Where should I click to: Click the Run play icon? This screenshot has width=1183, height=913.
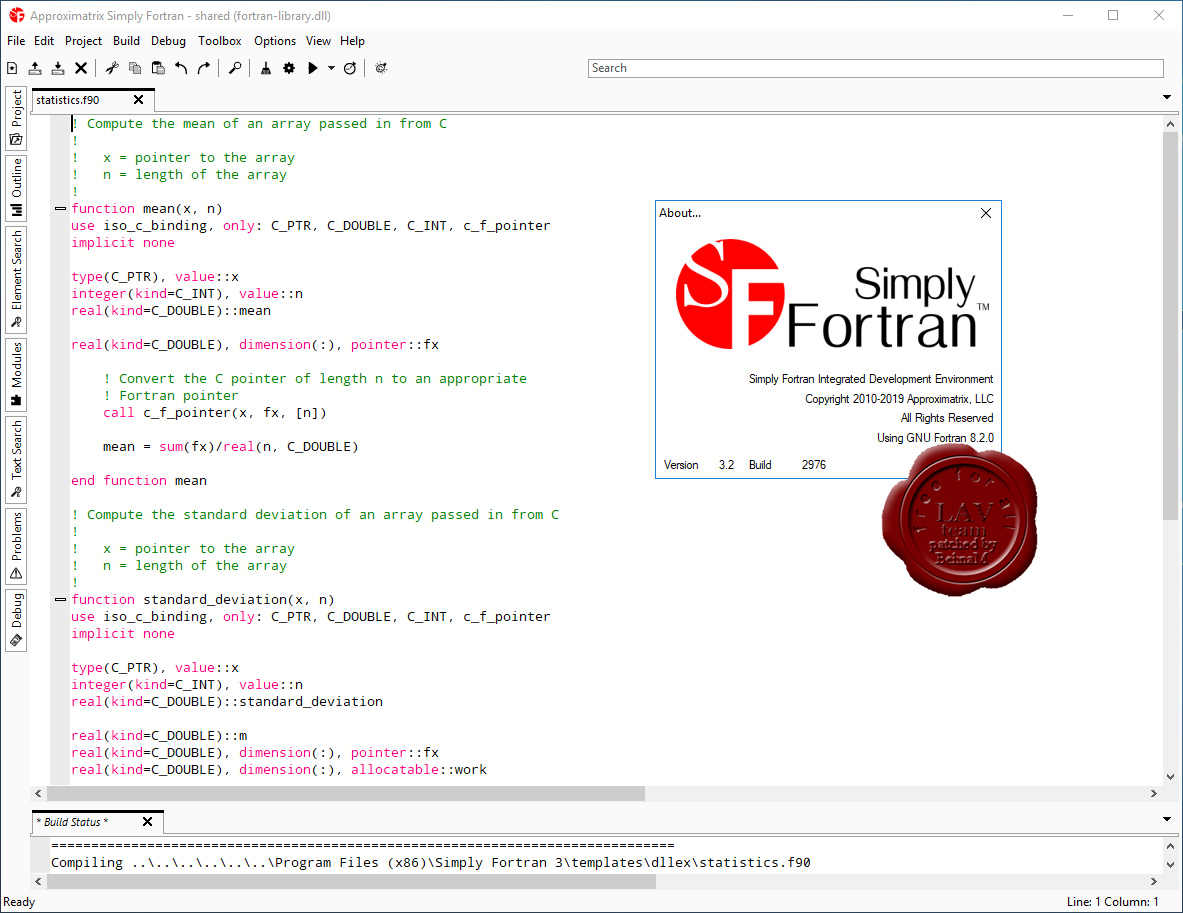(312, 69)
